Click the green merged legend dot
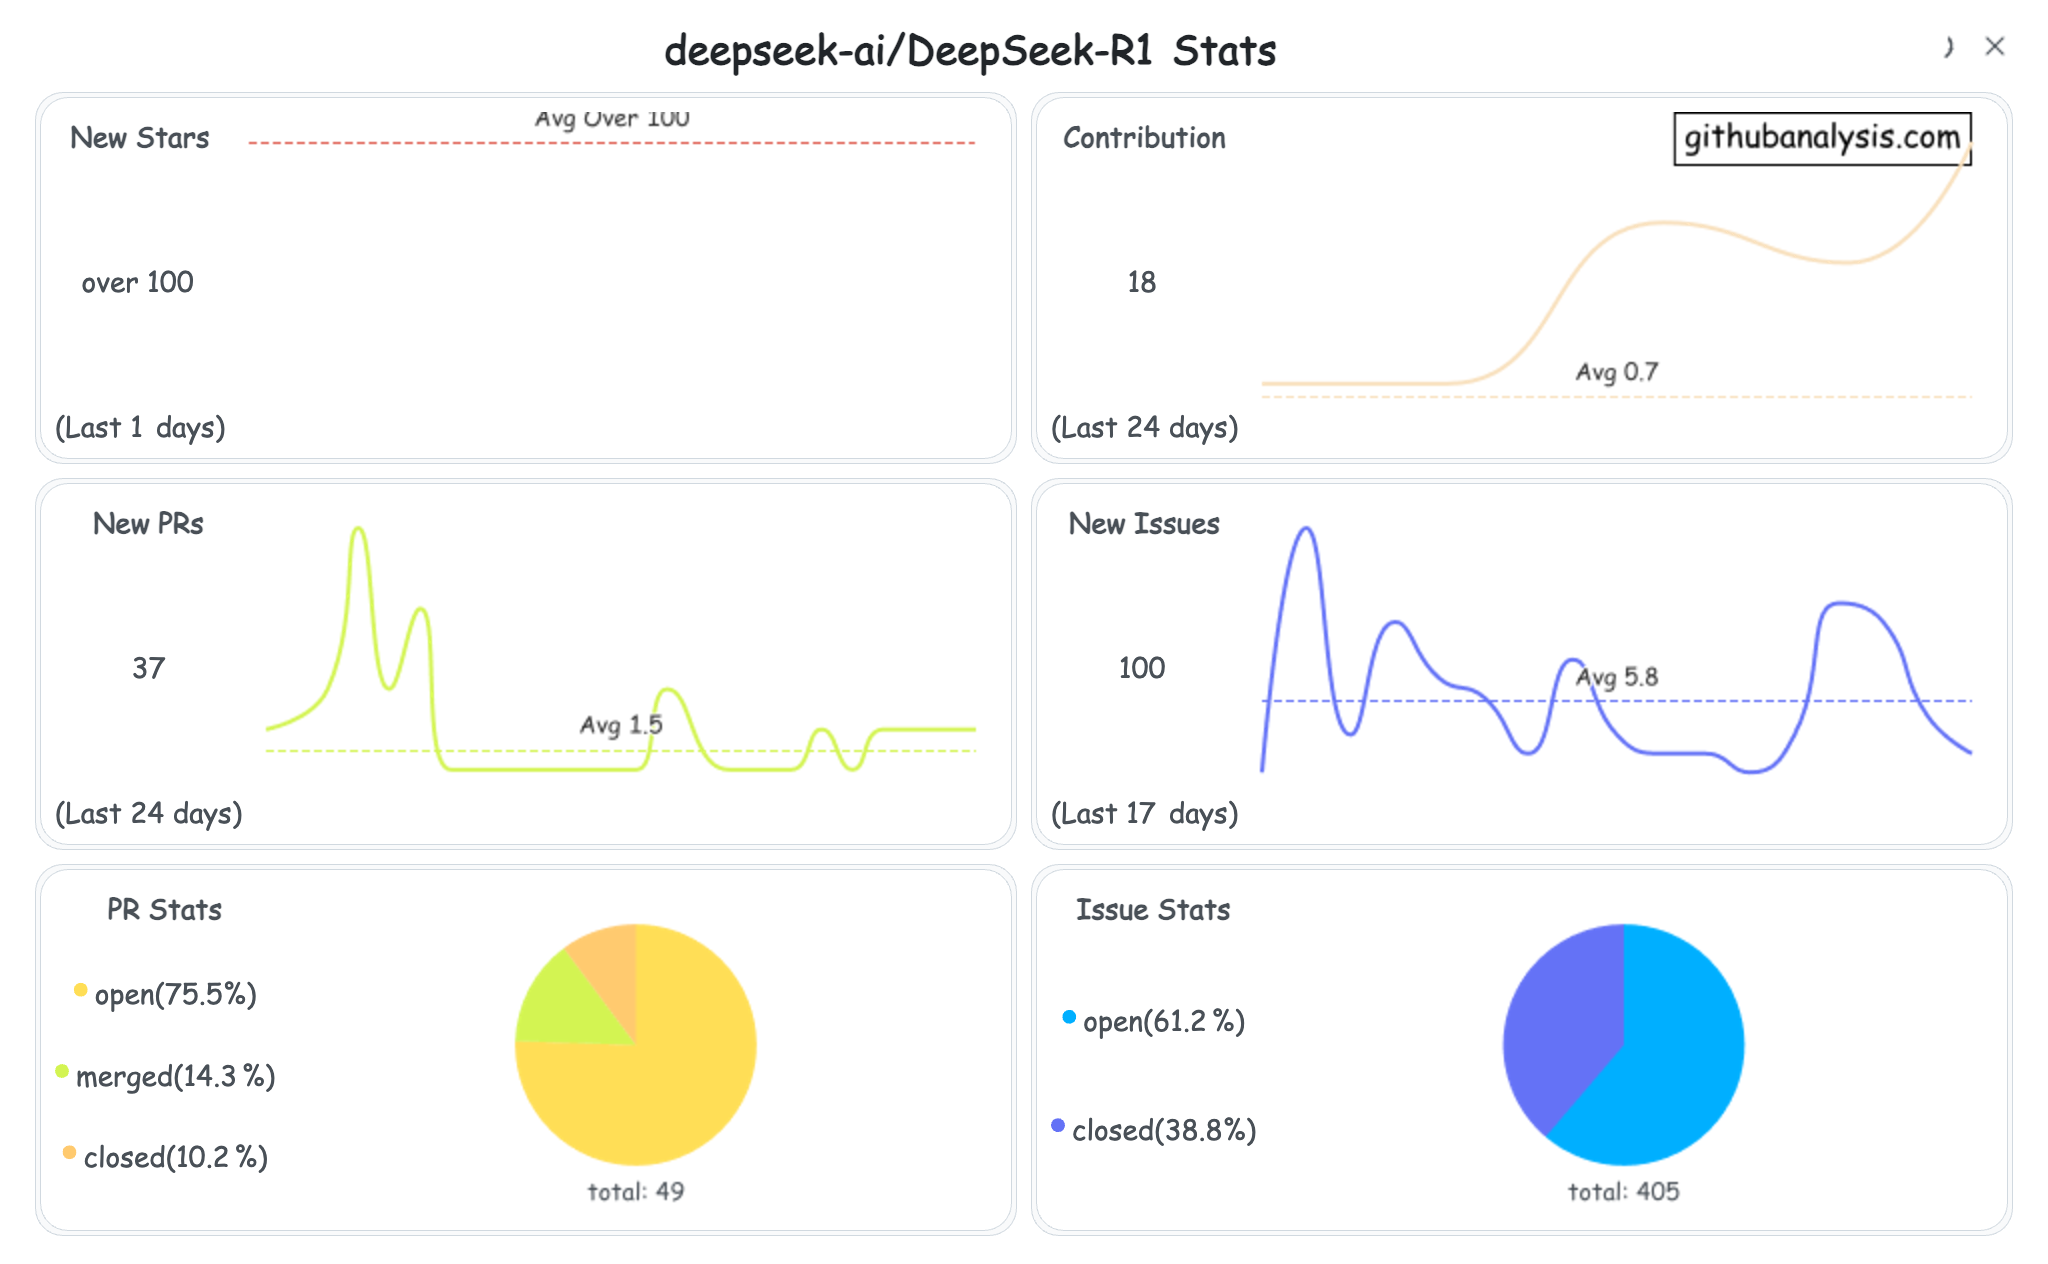The width and height of the screenshot is (2048, 1264). tap(62, 1071)
